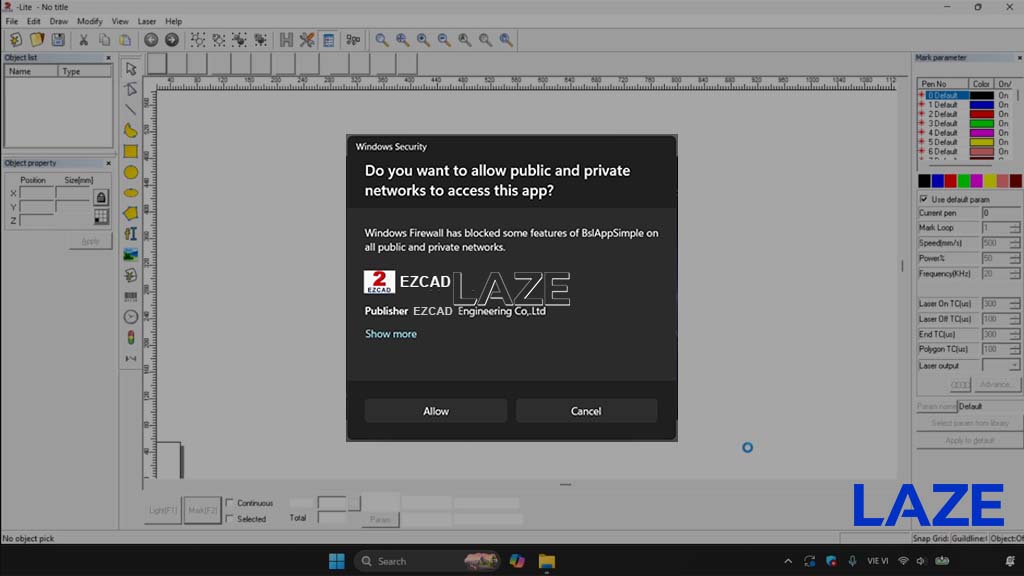Adjust the Speed(mm/s) spinner arrows

click(1014, 243)
